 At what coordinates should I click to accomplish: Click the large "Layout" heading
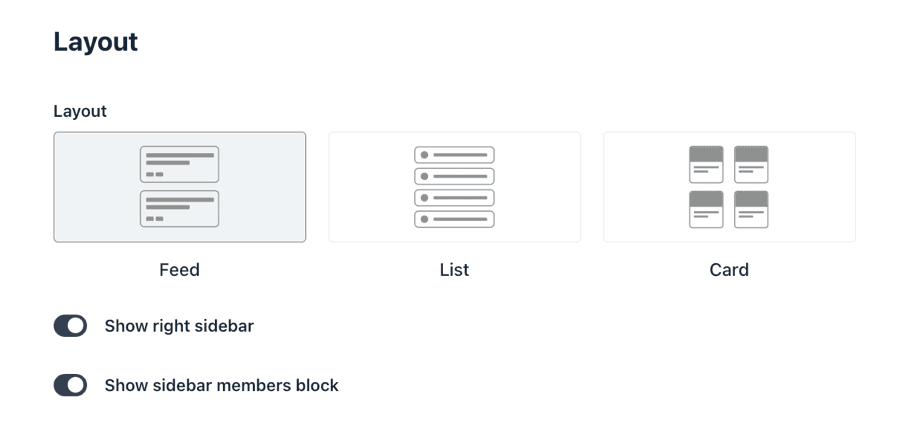click(x=96, y=42)
